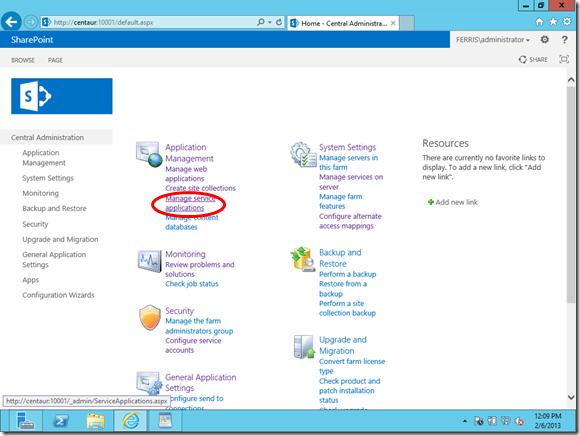Open Server Manager from taskbar
Image resolution: width=580 pixels, height=436 pixels.
26,421
